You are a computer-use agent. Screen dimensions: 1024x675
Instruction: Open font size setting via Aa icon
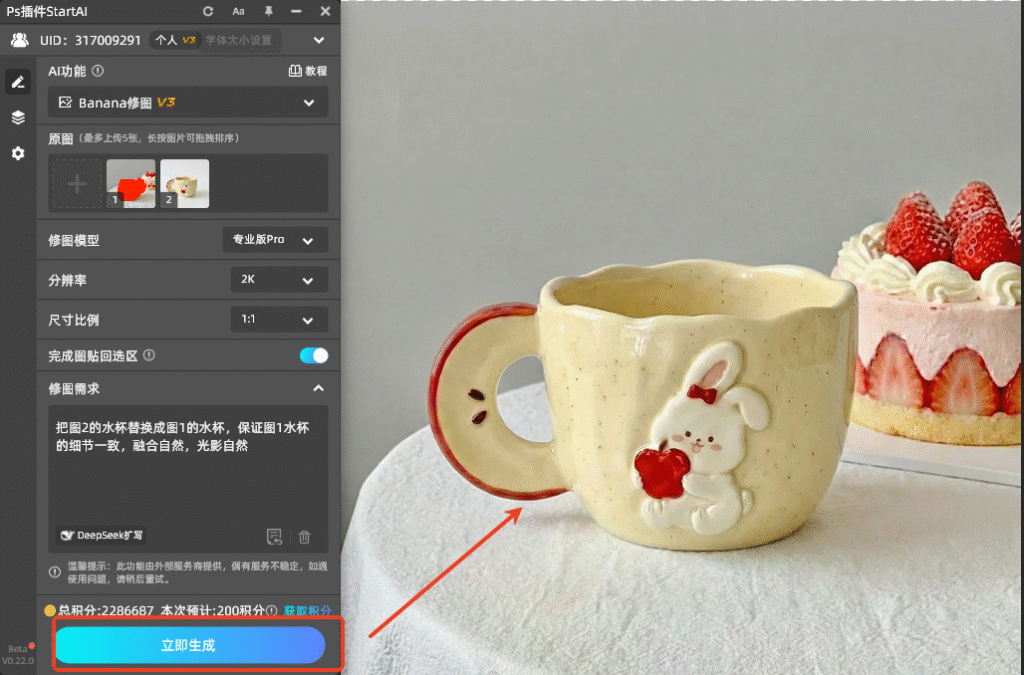pos(238,12)
